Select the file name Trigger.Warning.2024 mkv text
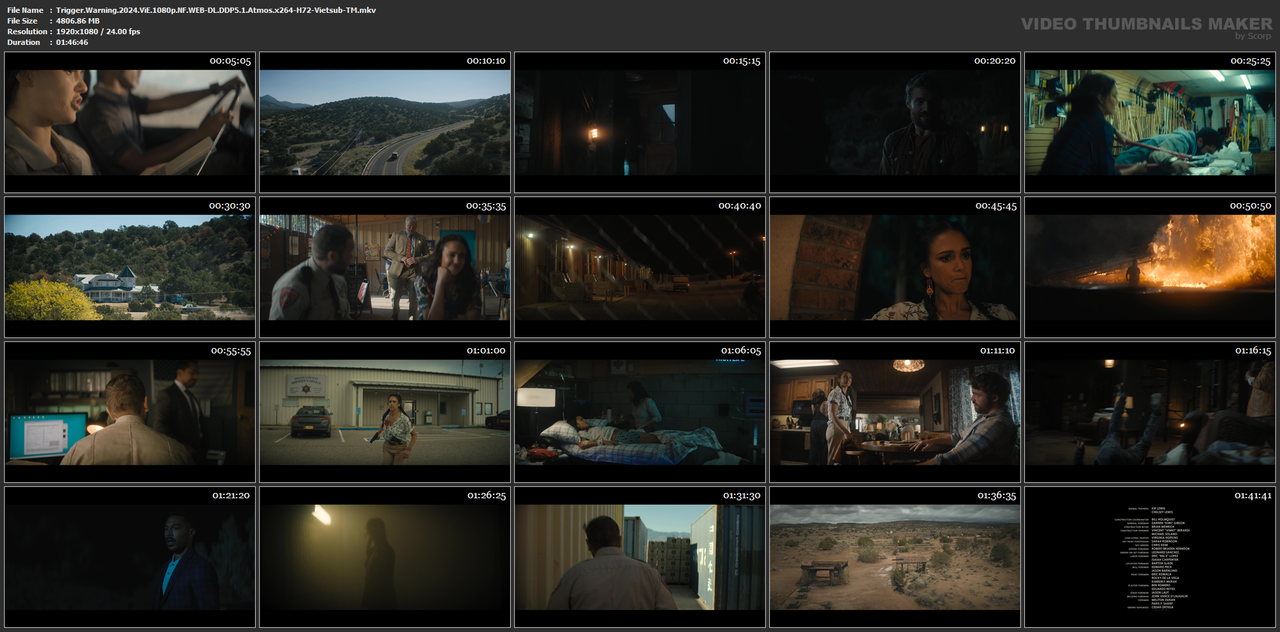Screen dimensions: 1280x632 [216, 9]
